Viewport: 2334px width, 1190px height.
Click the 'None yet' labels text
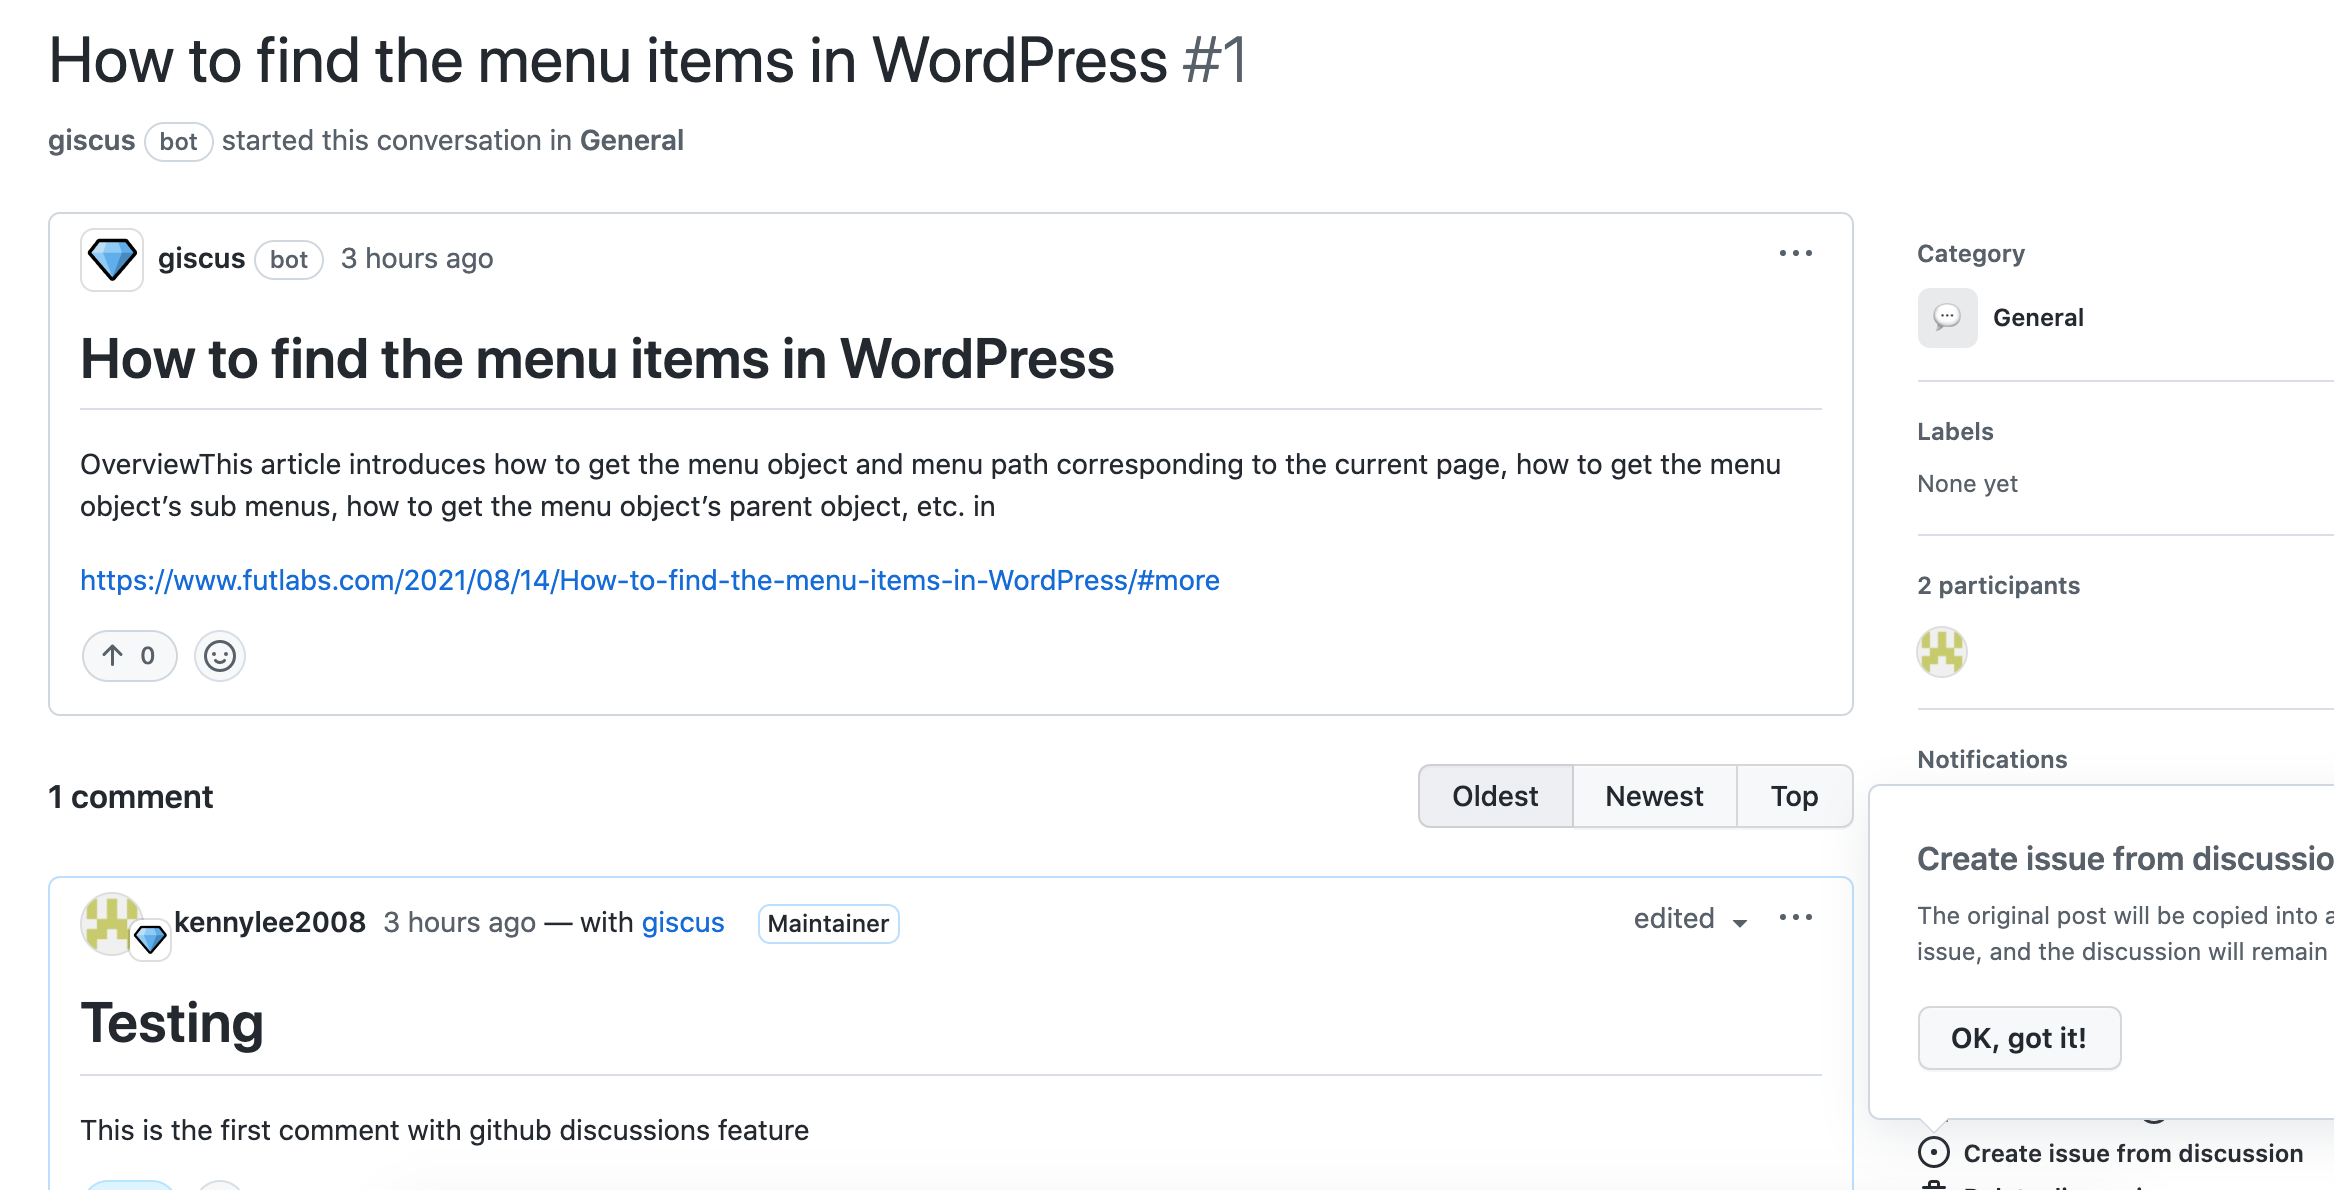point(1967,484)
